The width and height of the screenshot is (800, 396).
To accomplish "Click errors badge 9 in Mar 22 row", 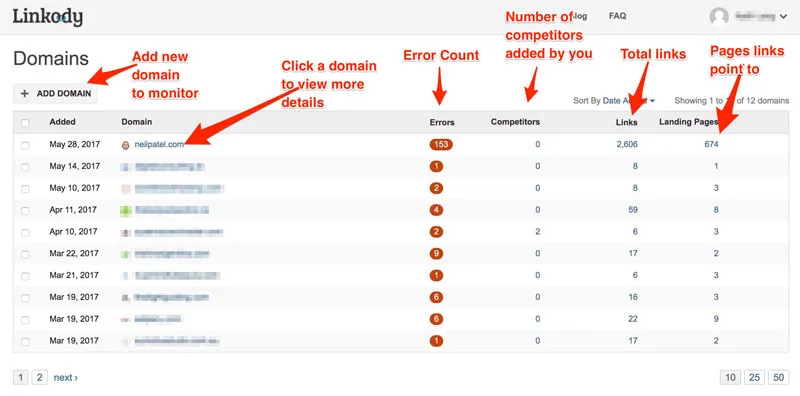I will pyautogui.click(x=436, y=254).
